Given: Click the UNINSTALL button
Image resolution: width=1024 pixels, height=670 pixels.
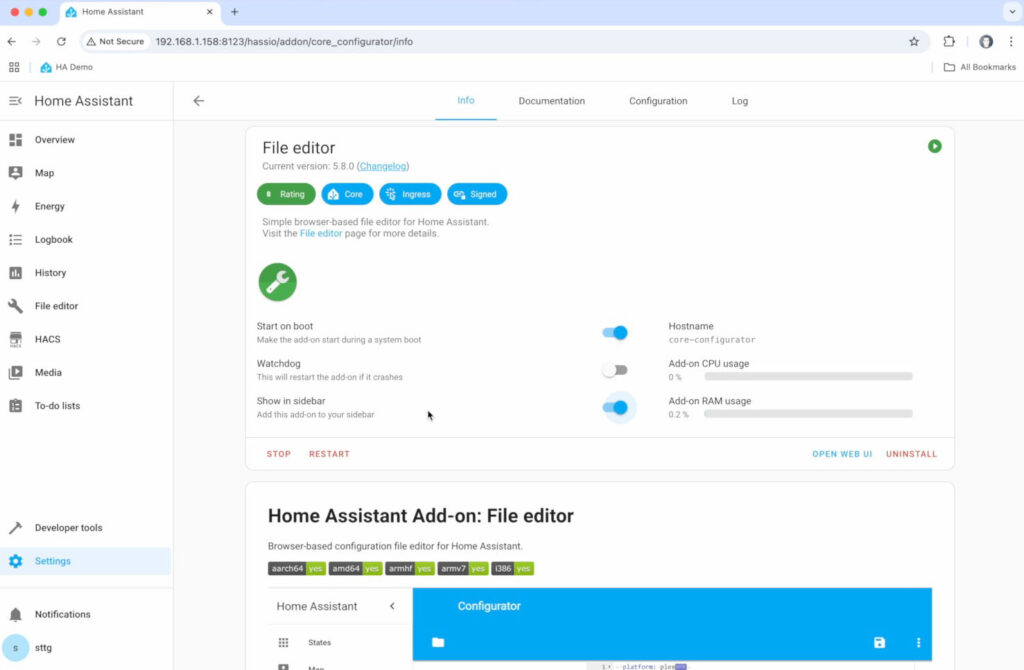Looking at the screenshot, I should coord(911,454).
